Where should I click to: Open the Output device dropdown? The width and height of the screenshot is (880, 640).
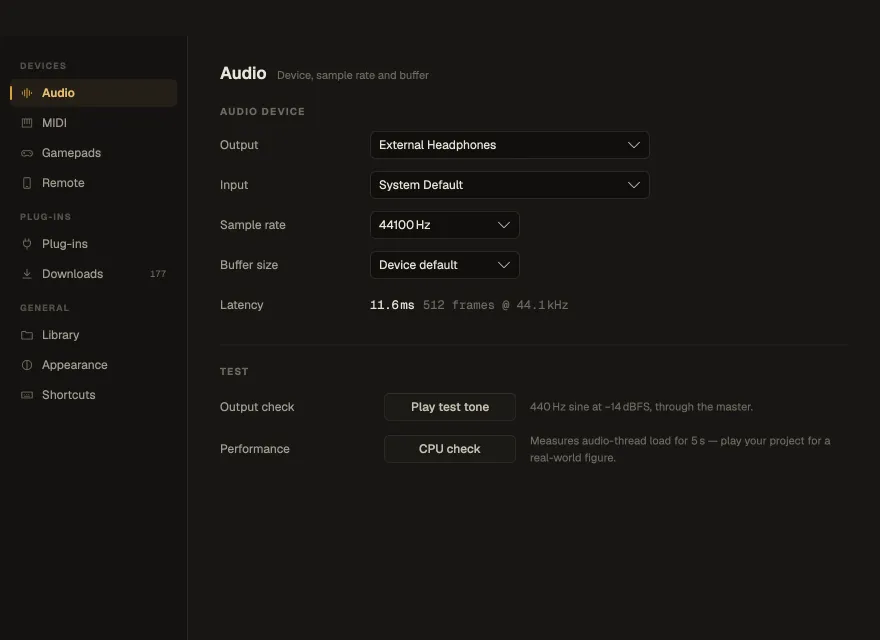(x=510, y=145)
